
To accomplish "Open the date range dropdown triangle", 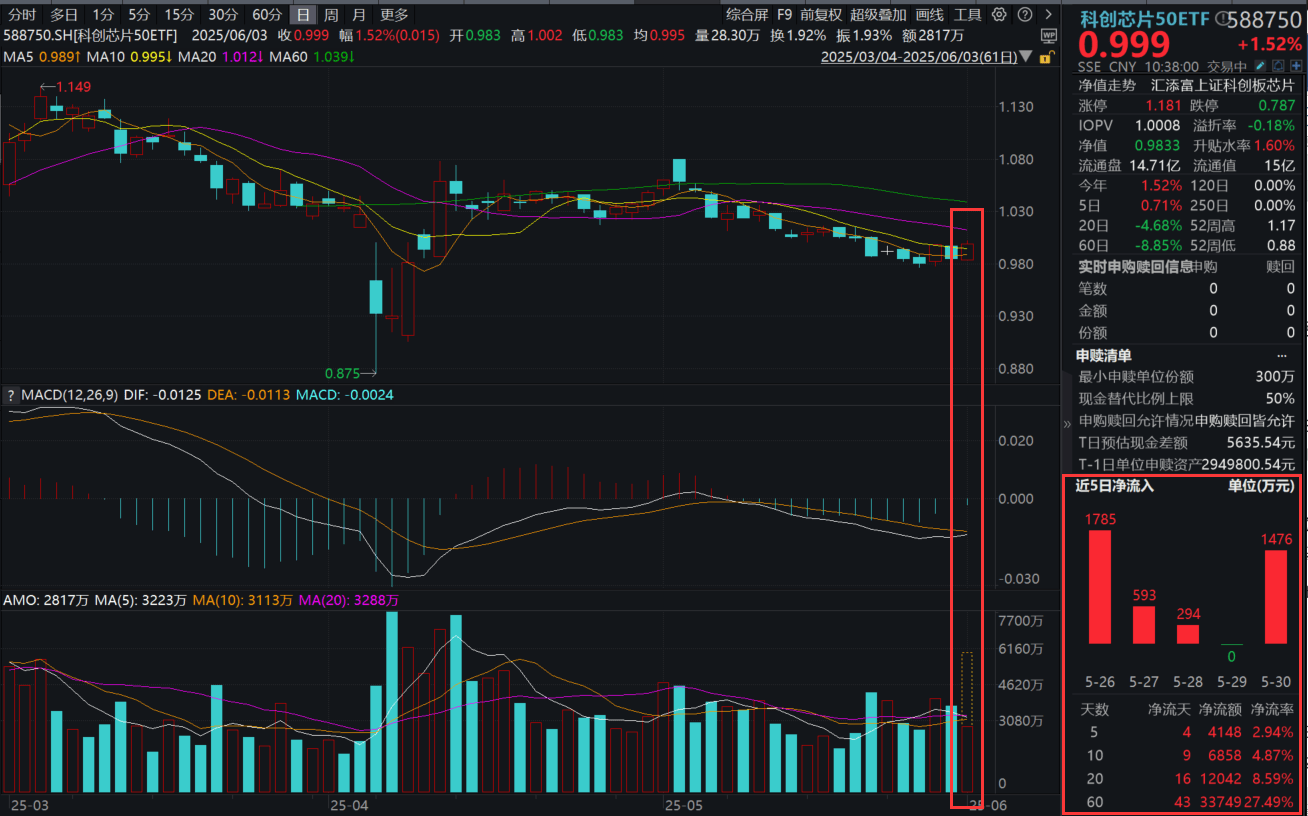I will point(1026,58).
